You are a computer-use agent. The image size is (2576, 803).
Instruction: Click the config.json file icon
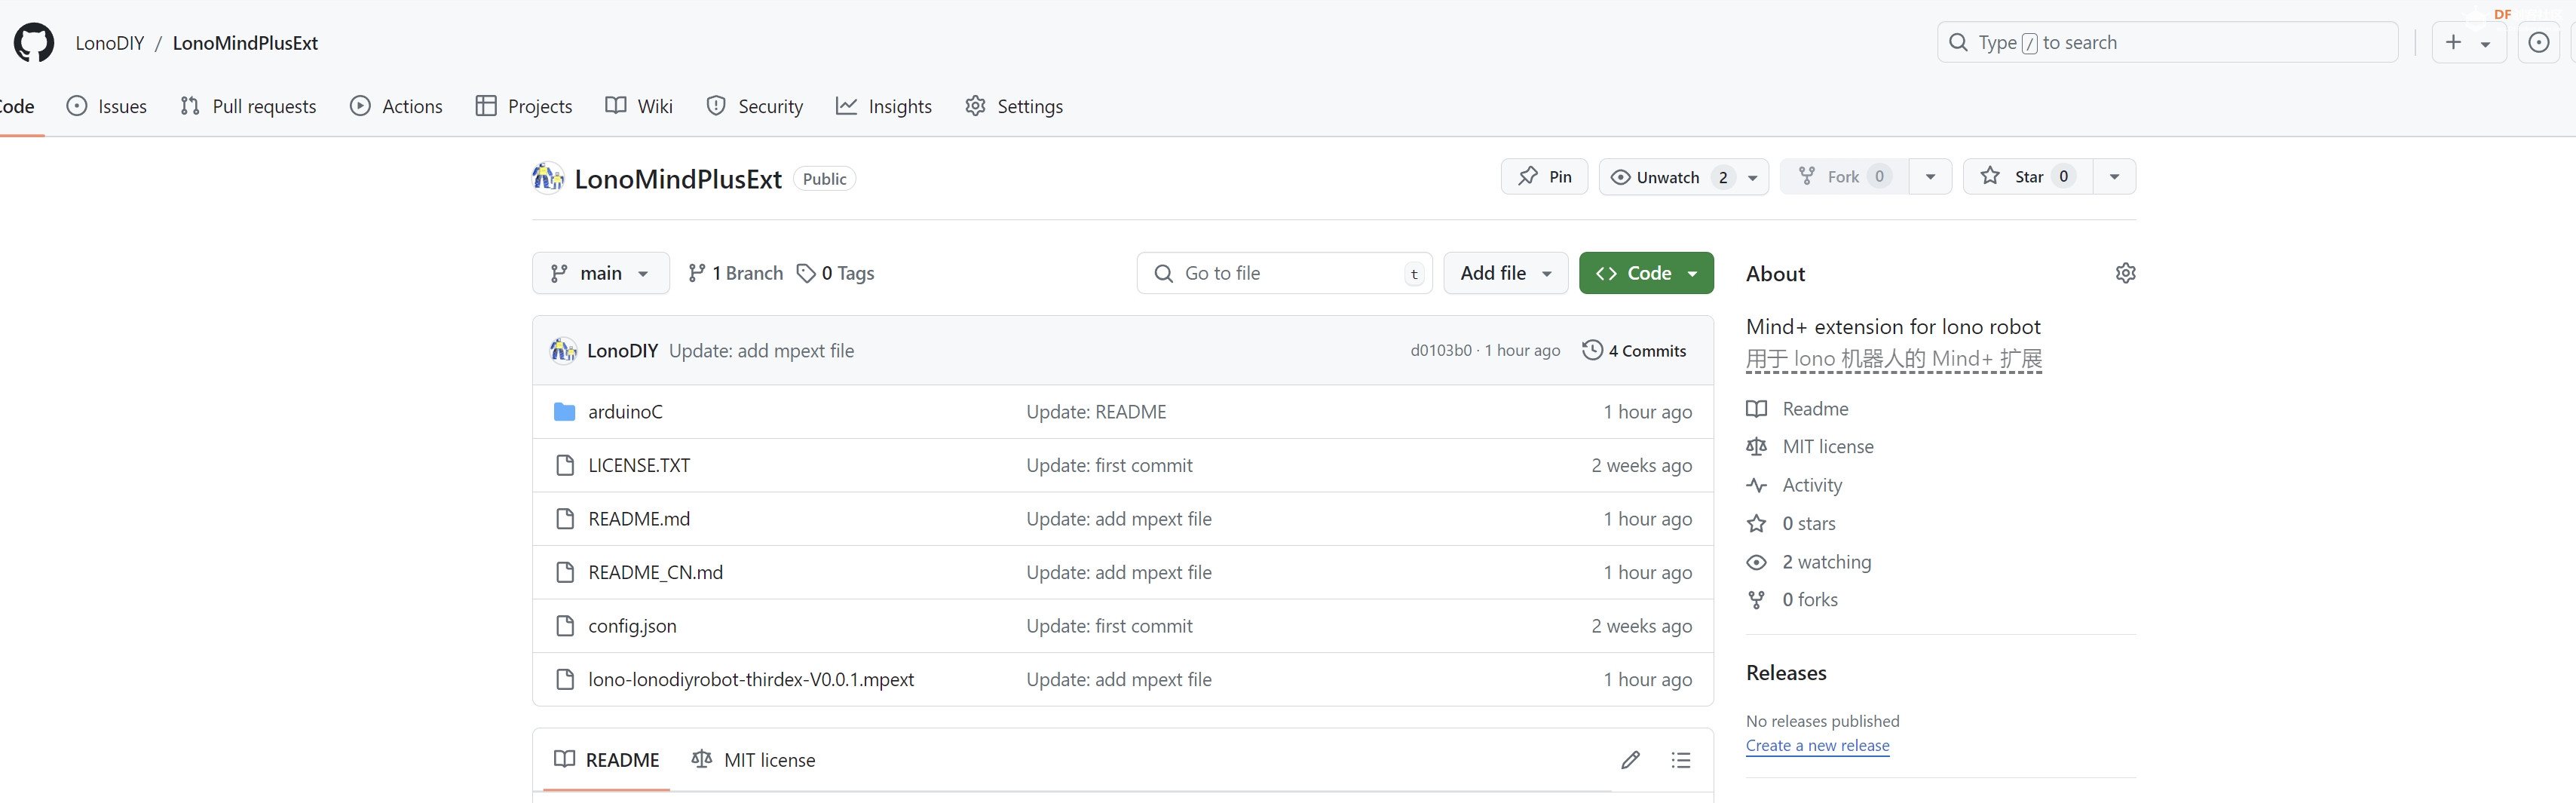point(565,626)
